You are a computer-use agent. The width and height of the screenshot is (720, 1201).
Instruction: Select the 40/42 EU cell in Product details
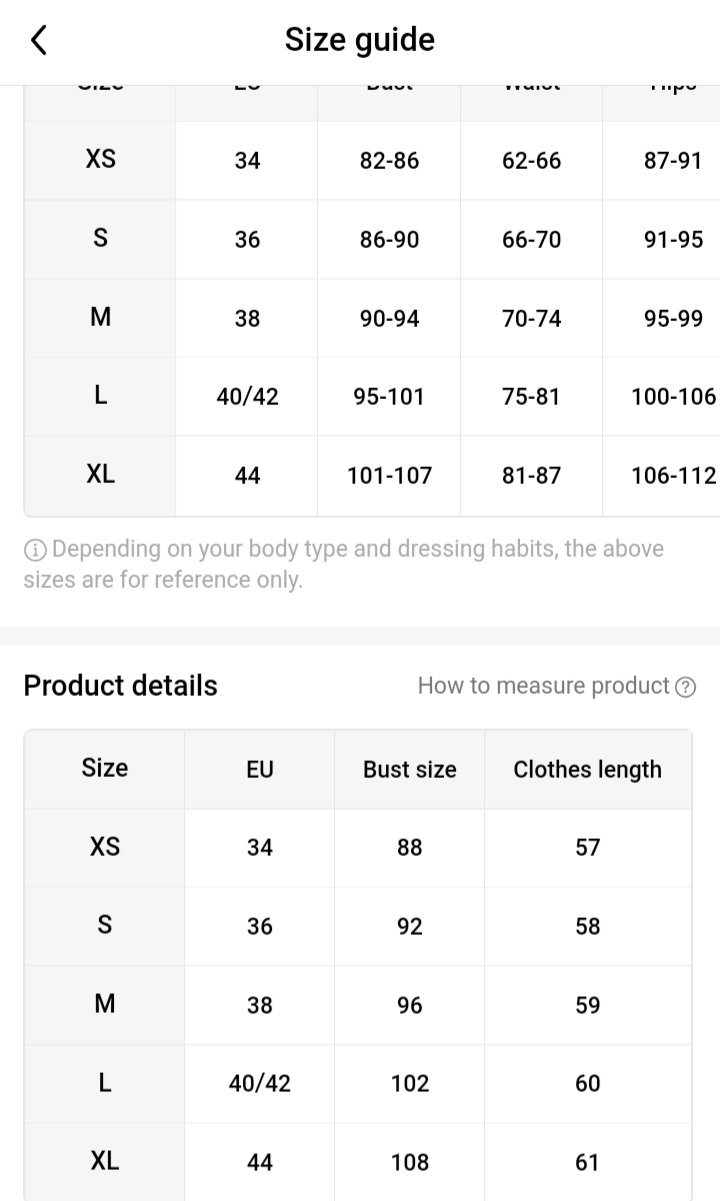pos(259,1083)
